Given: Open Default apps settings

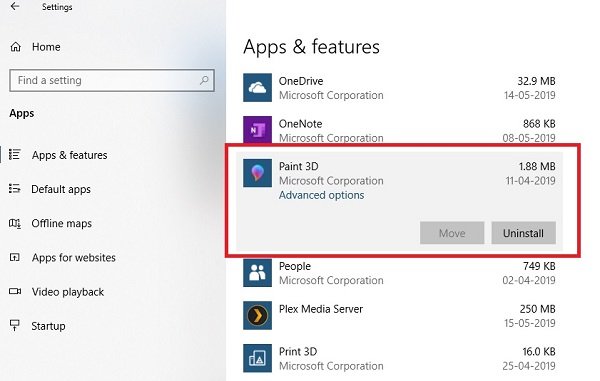Looking at the screenshot, I should coord(61,189).
